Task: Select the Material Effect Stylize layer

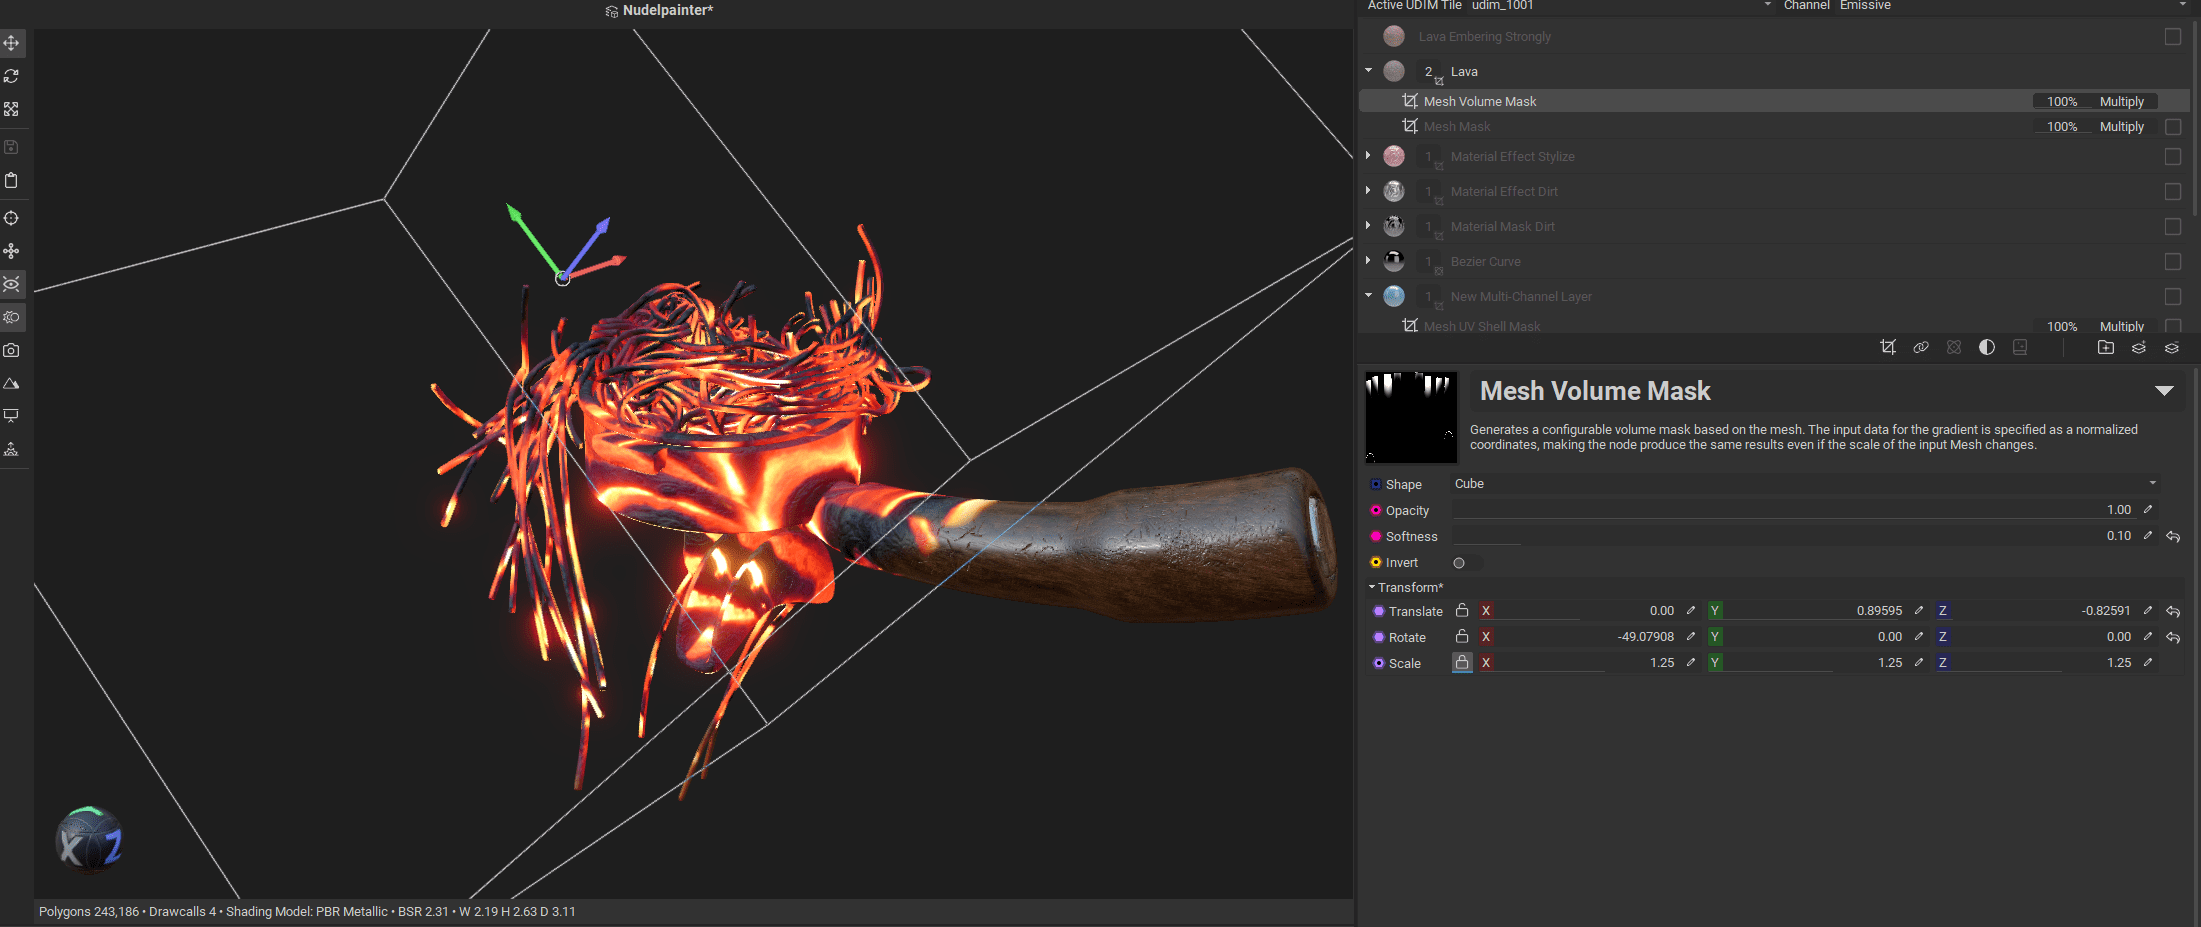Action: [1512, 157]
